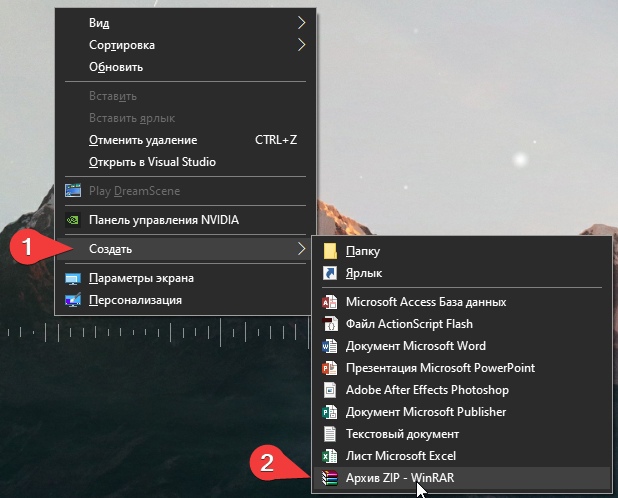Click the shortcut arrow icon beside Ярлык
618x498 pixels.
330,273
